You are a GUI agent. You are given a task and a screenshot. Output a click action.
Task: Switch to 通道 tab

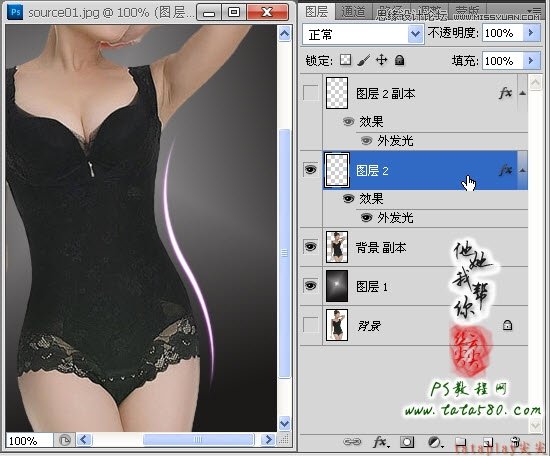click(353, 12)
